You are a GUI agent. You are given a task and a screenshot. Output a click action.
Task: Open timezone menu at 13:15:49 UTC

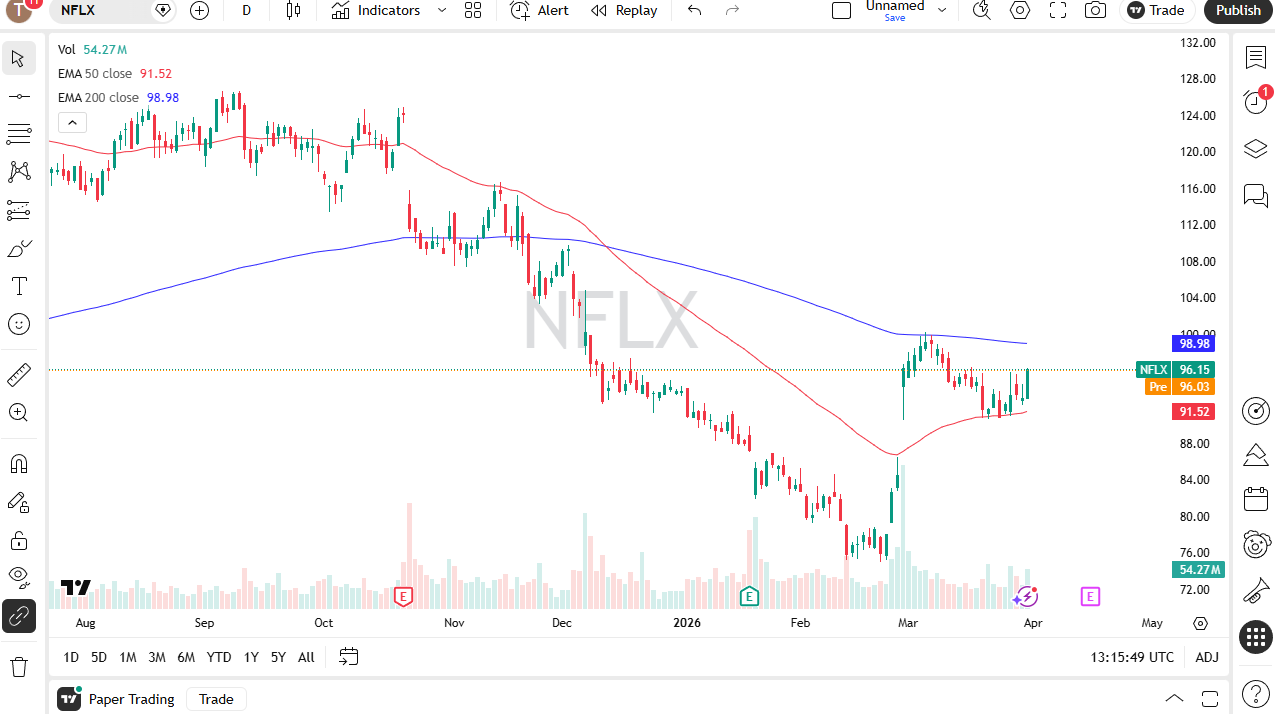(x=1133, y=657)
